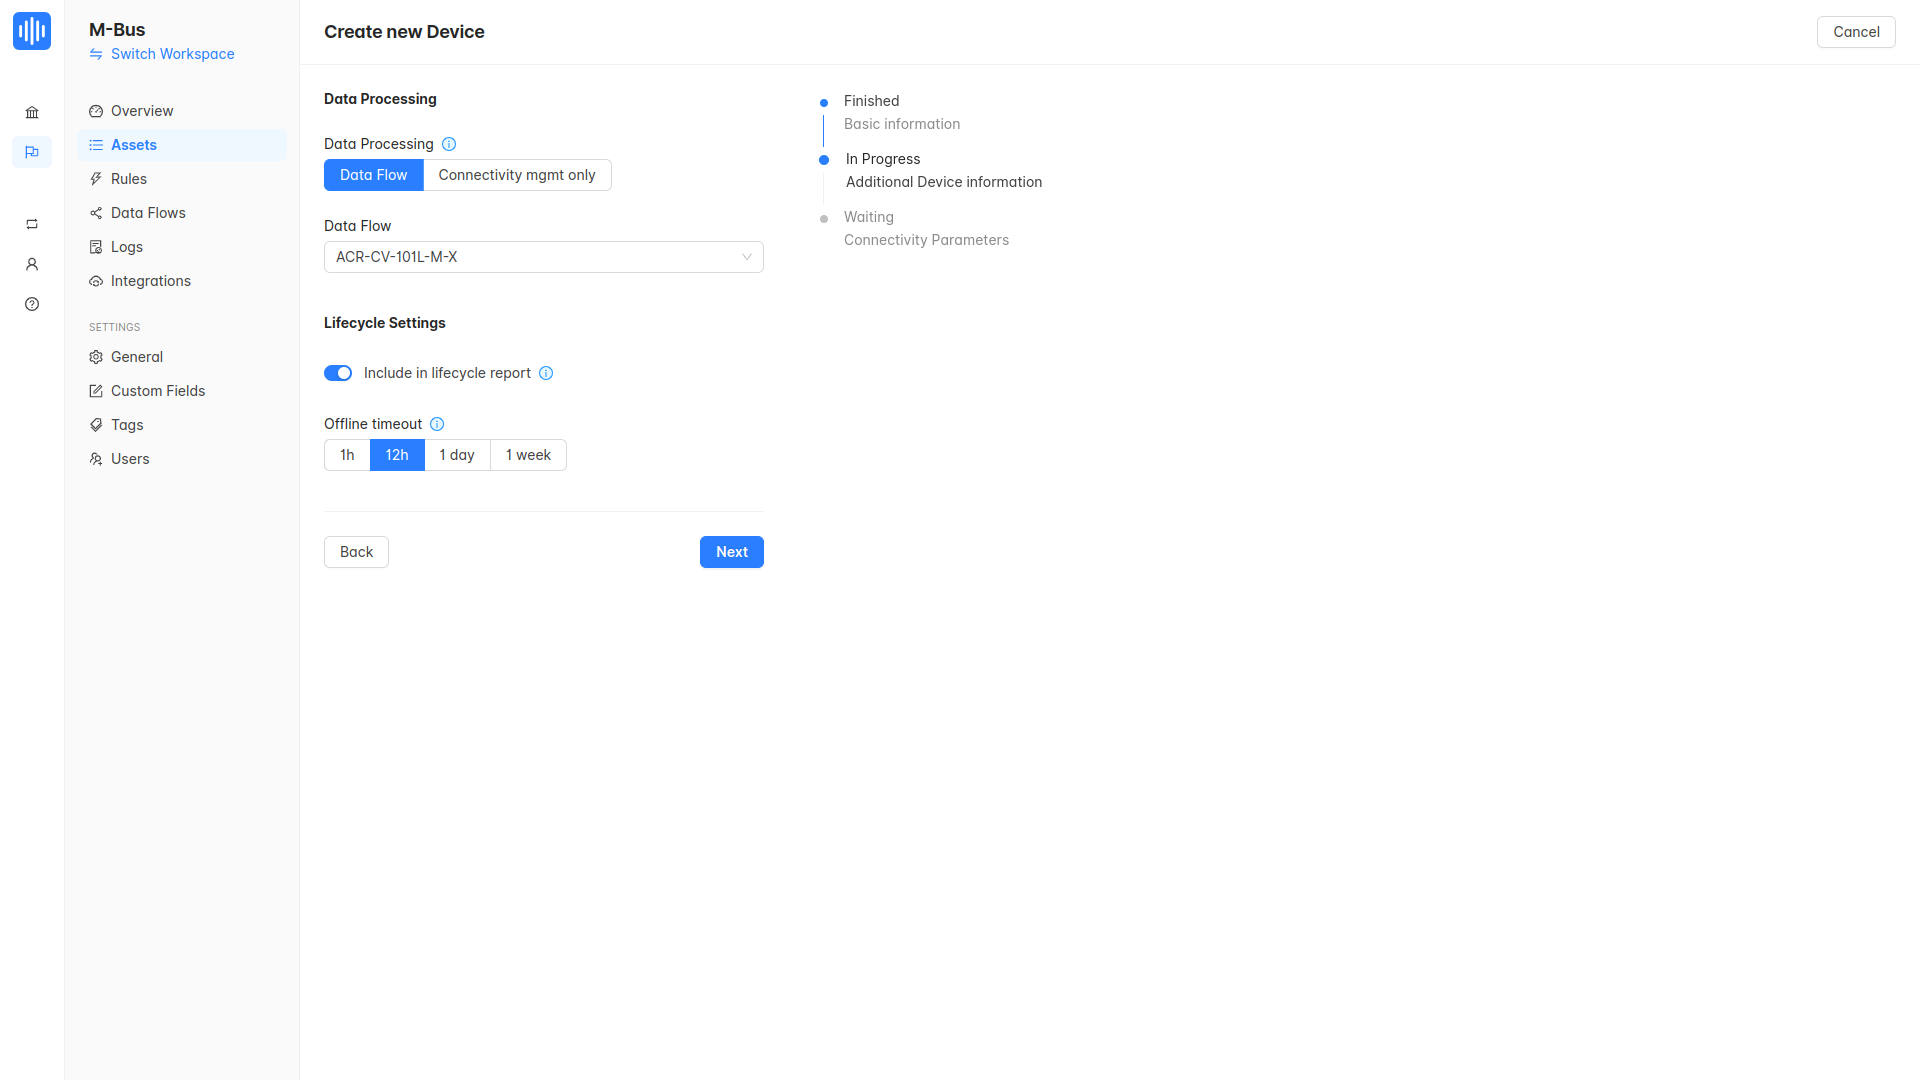1920x1080 pixels.
Task: Click the Next button
Action: coord(731,552)
